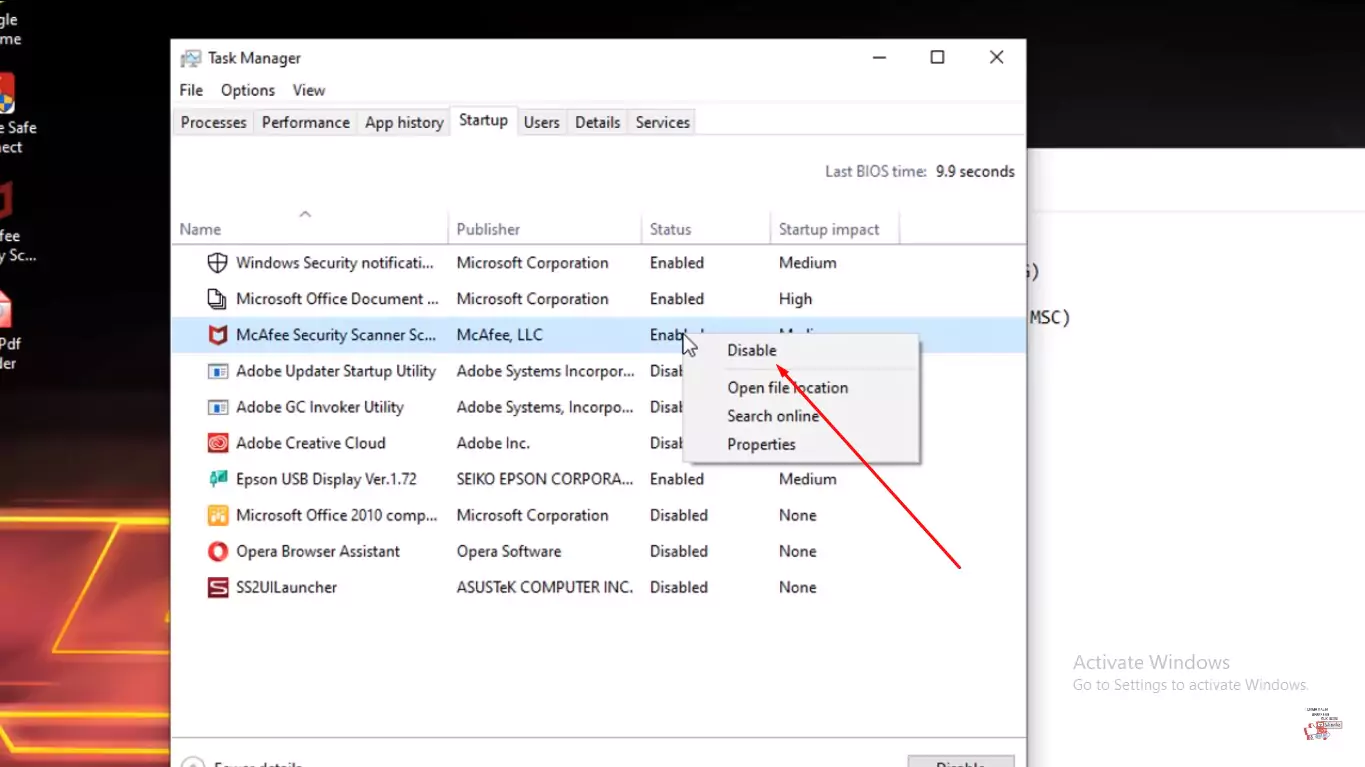Click the Microsoft Office Document row icon
This screenshot has width=1365, height=767.
point(217,299)
